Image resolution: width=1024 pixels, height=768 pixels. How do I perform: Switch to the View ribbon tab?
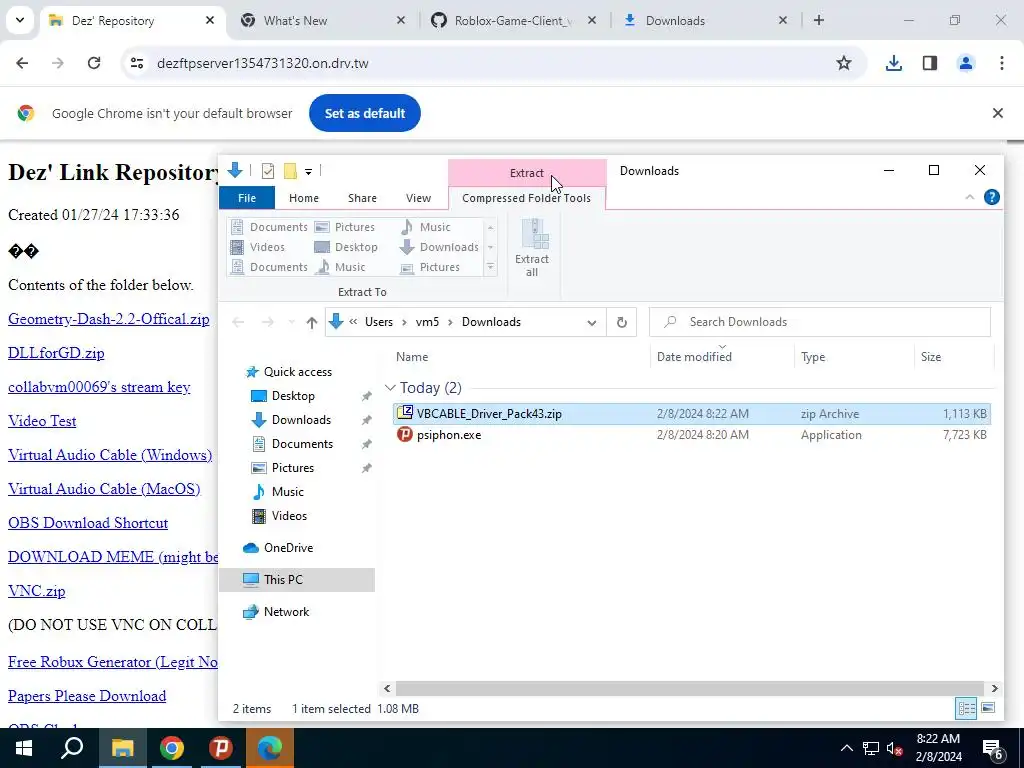point(418,198)
